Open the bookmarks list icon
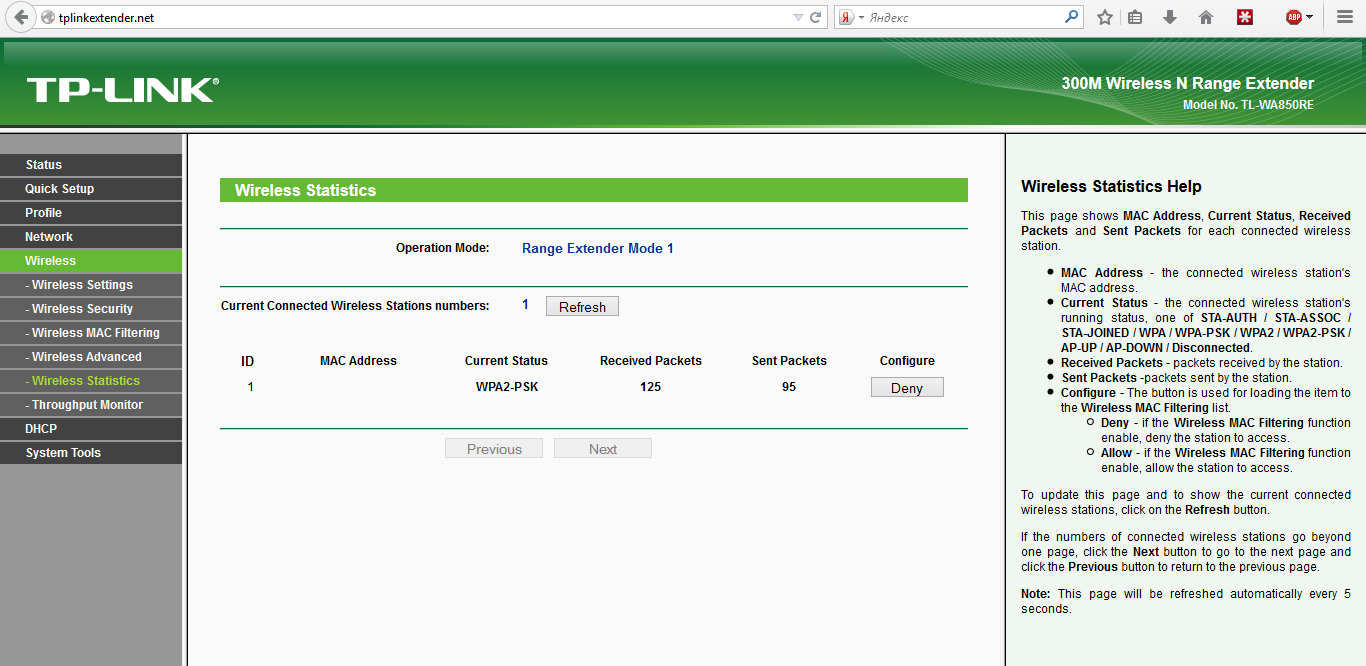1366x666 pixels. pyautogui.click(x=1135, y=17)
